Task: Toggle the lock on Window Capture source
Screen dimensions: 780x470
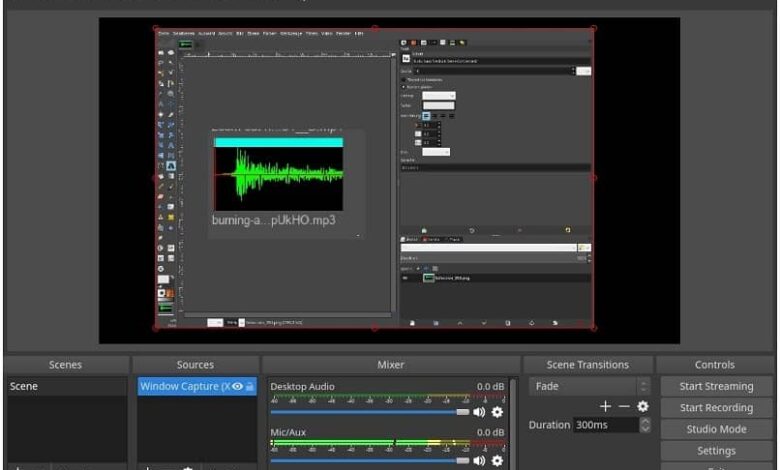Action: [250, 386]
